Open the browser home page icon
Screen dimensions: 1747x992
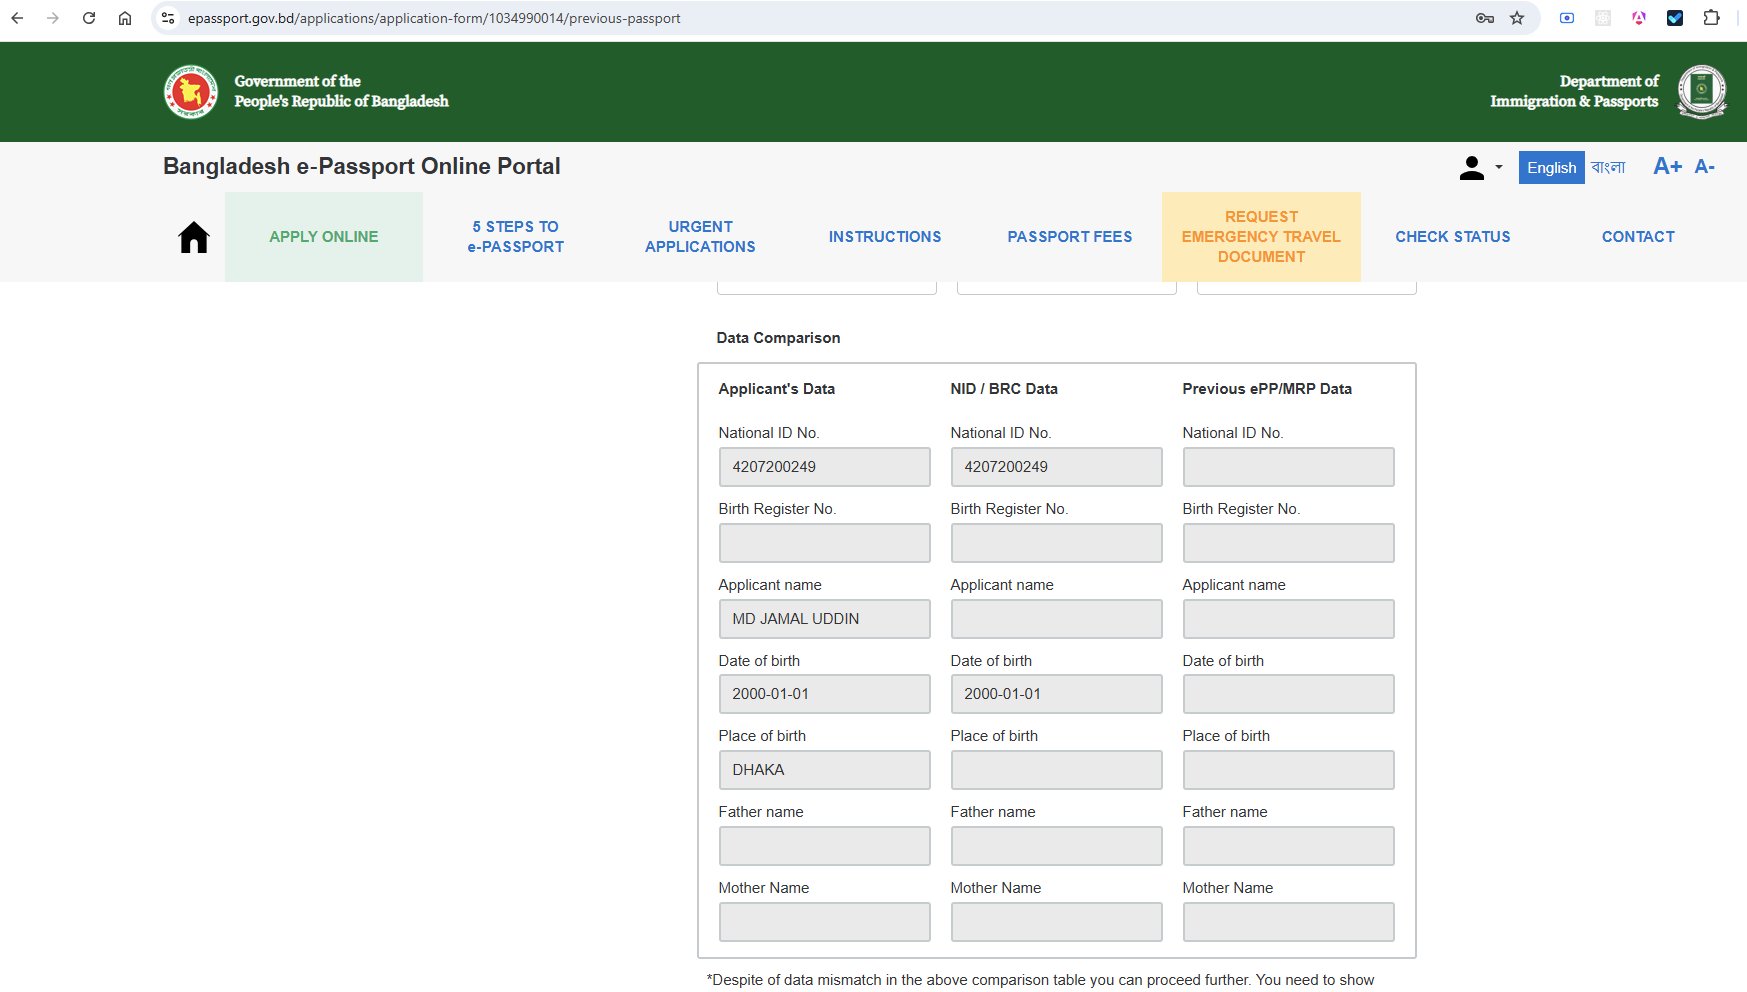point(125,18)
